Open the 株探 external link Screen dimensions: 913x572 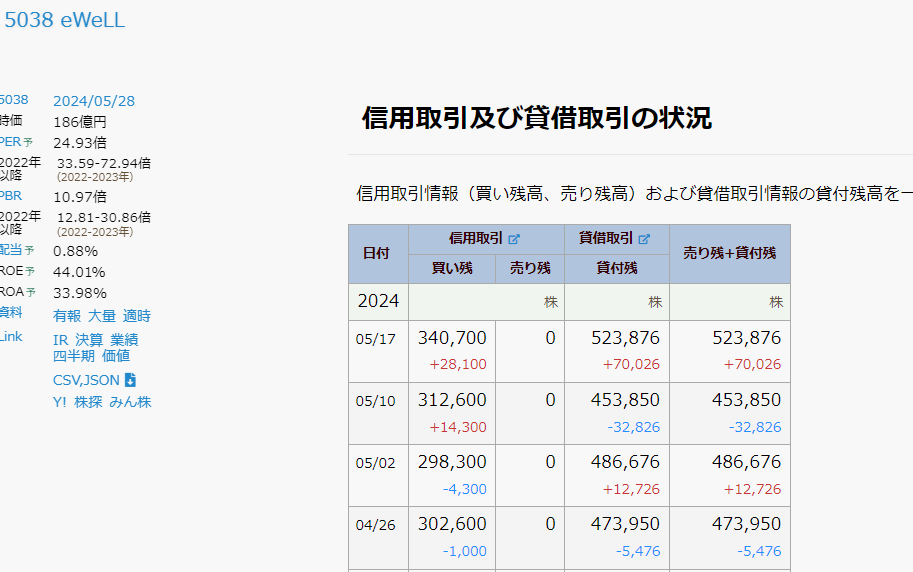click(x=89, y=402)
